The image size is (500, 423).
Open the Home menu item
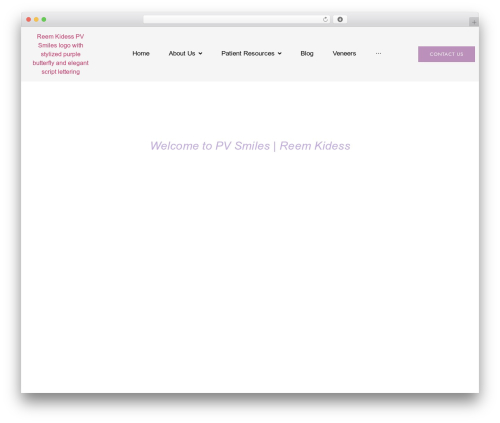(141, 54)
